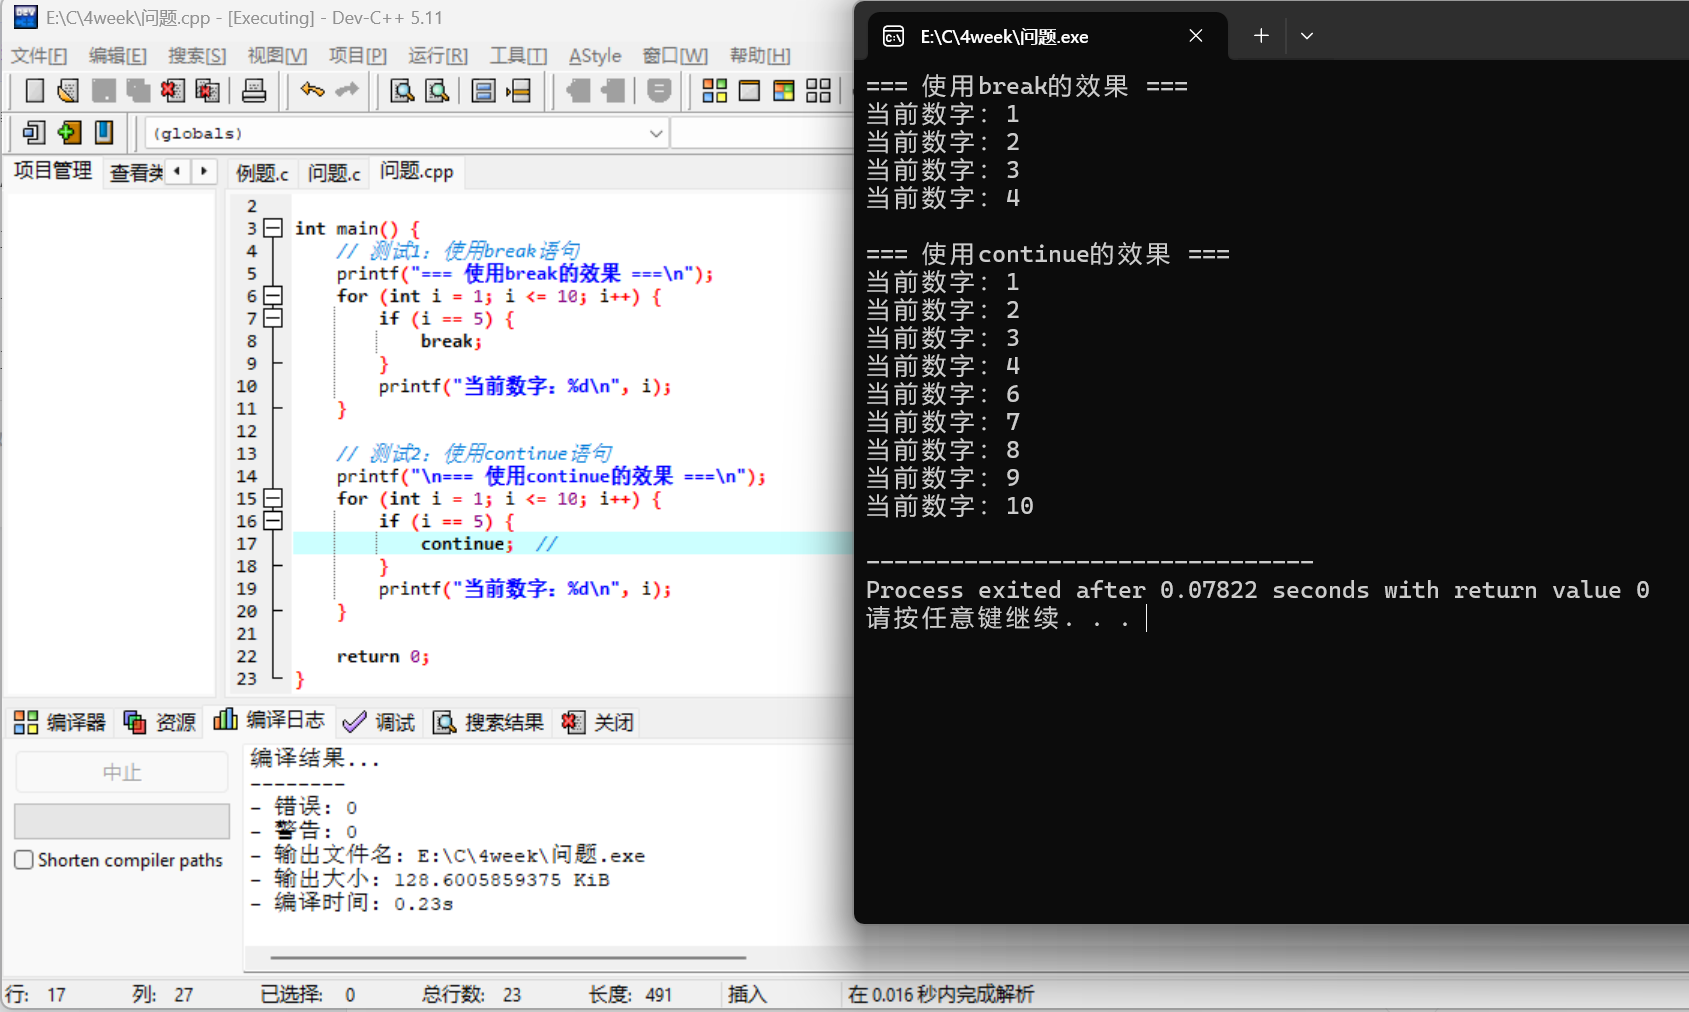This screenshot has height=1012, width=1689.
Task: Click the Goto Function toolbar icon
Action: (484, 91)
